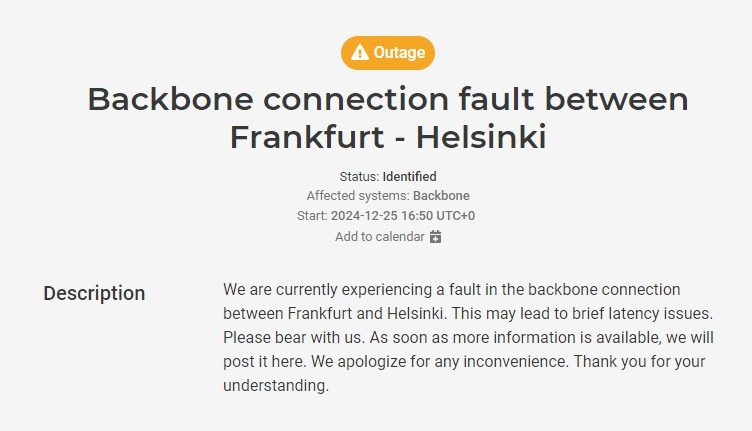This screenshot has height=431, width=752.
Task: Click the warning triangle icon in badge
Action: click(x=360, y=53)
